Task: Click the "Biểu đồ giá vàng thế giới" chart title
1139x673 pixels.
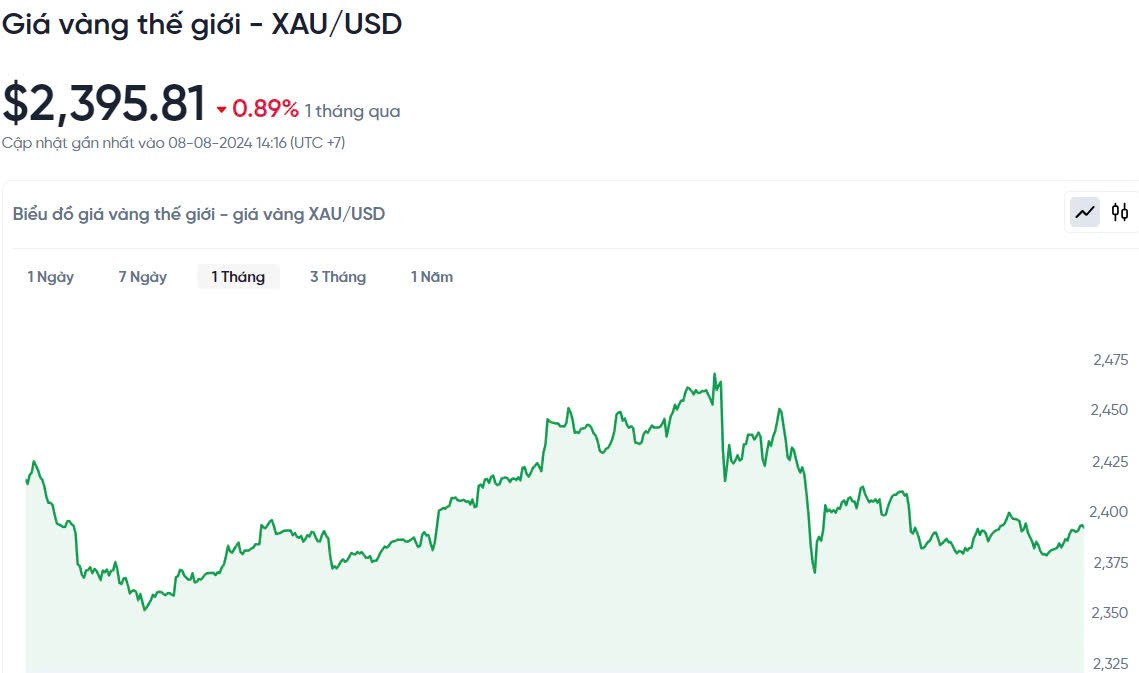Action: pyautogui.click(x=198, y=213)
